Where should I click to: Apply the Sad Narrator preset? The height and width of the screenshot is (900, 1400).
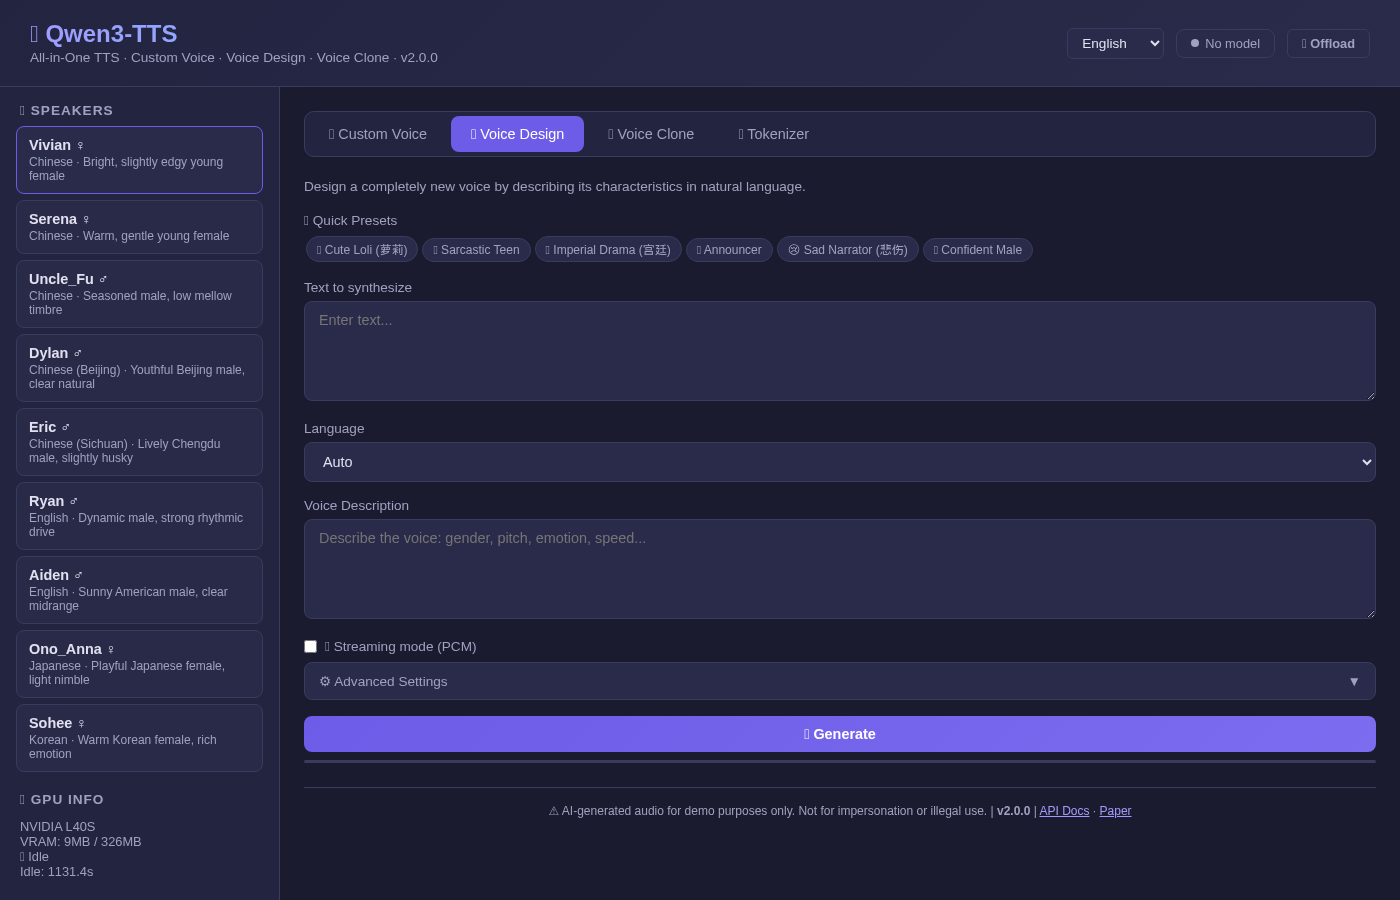(848, 250)
